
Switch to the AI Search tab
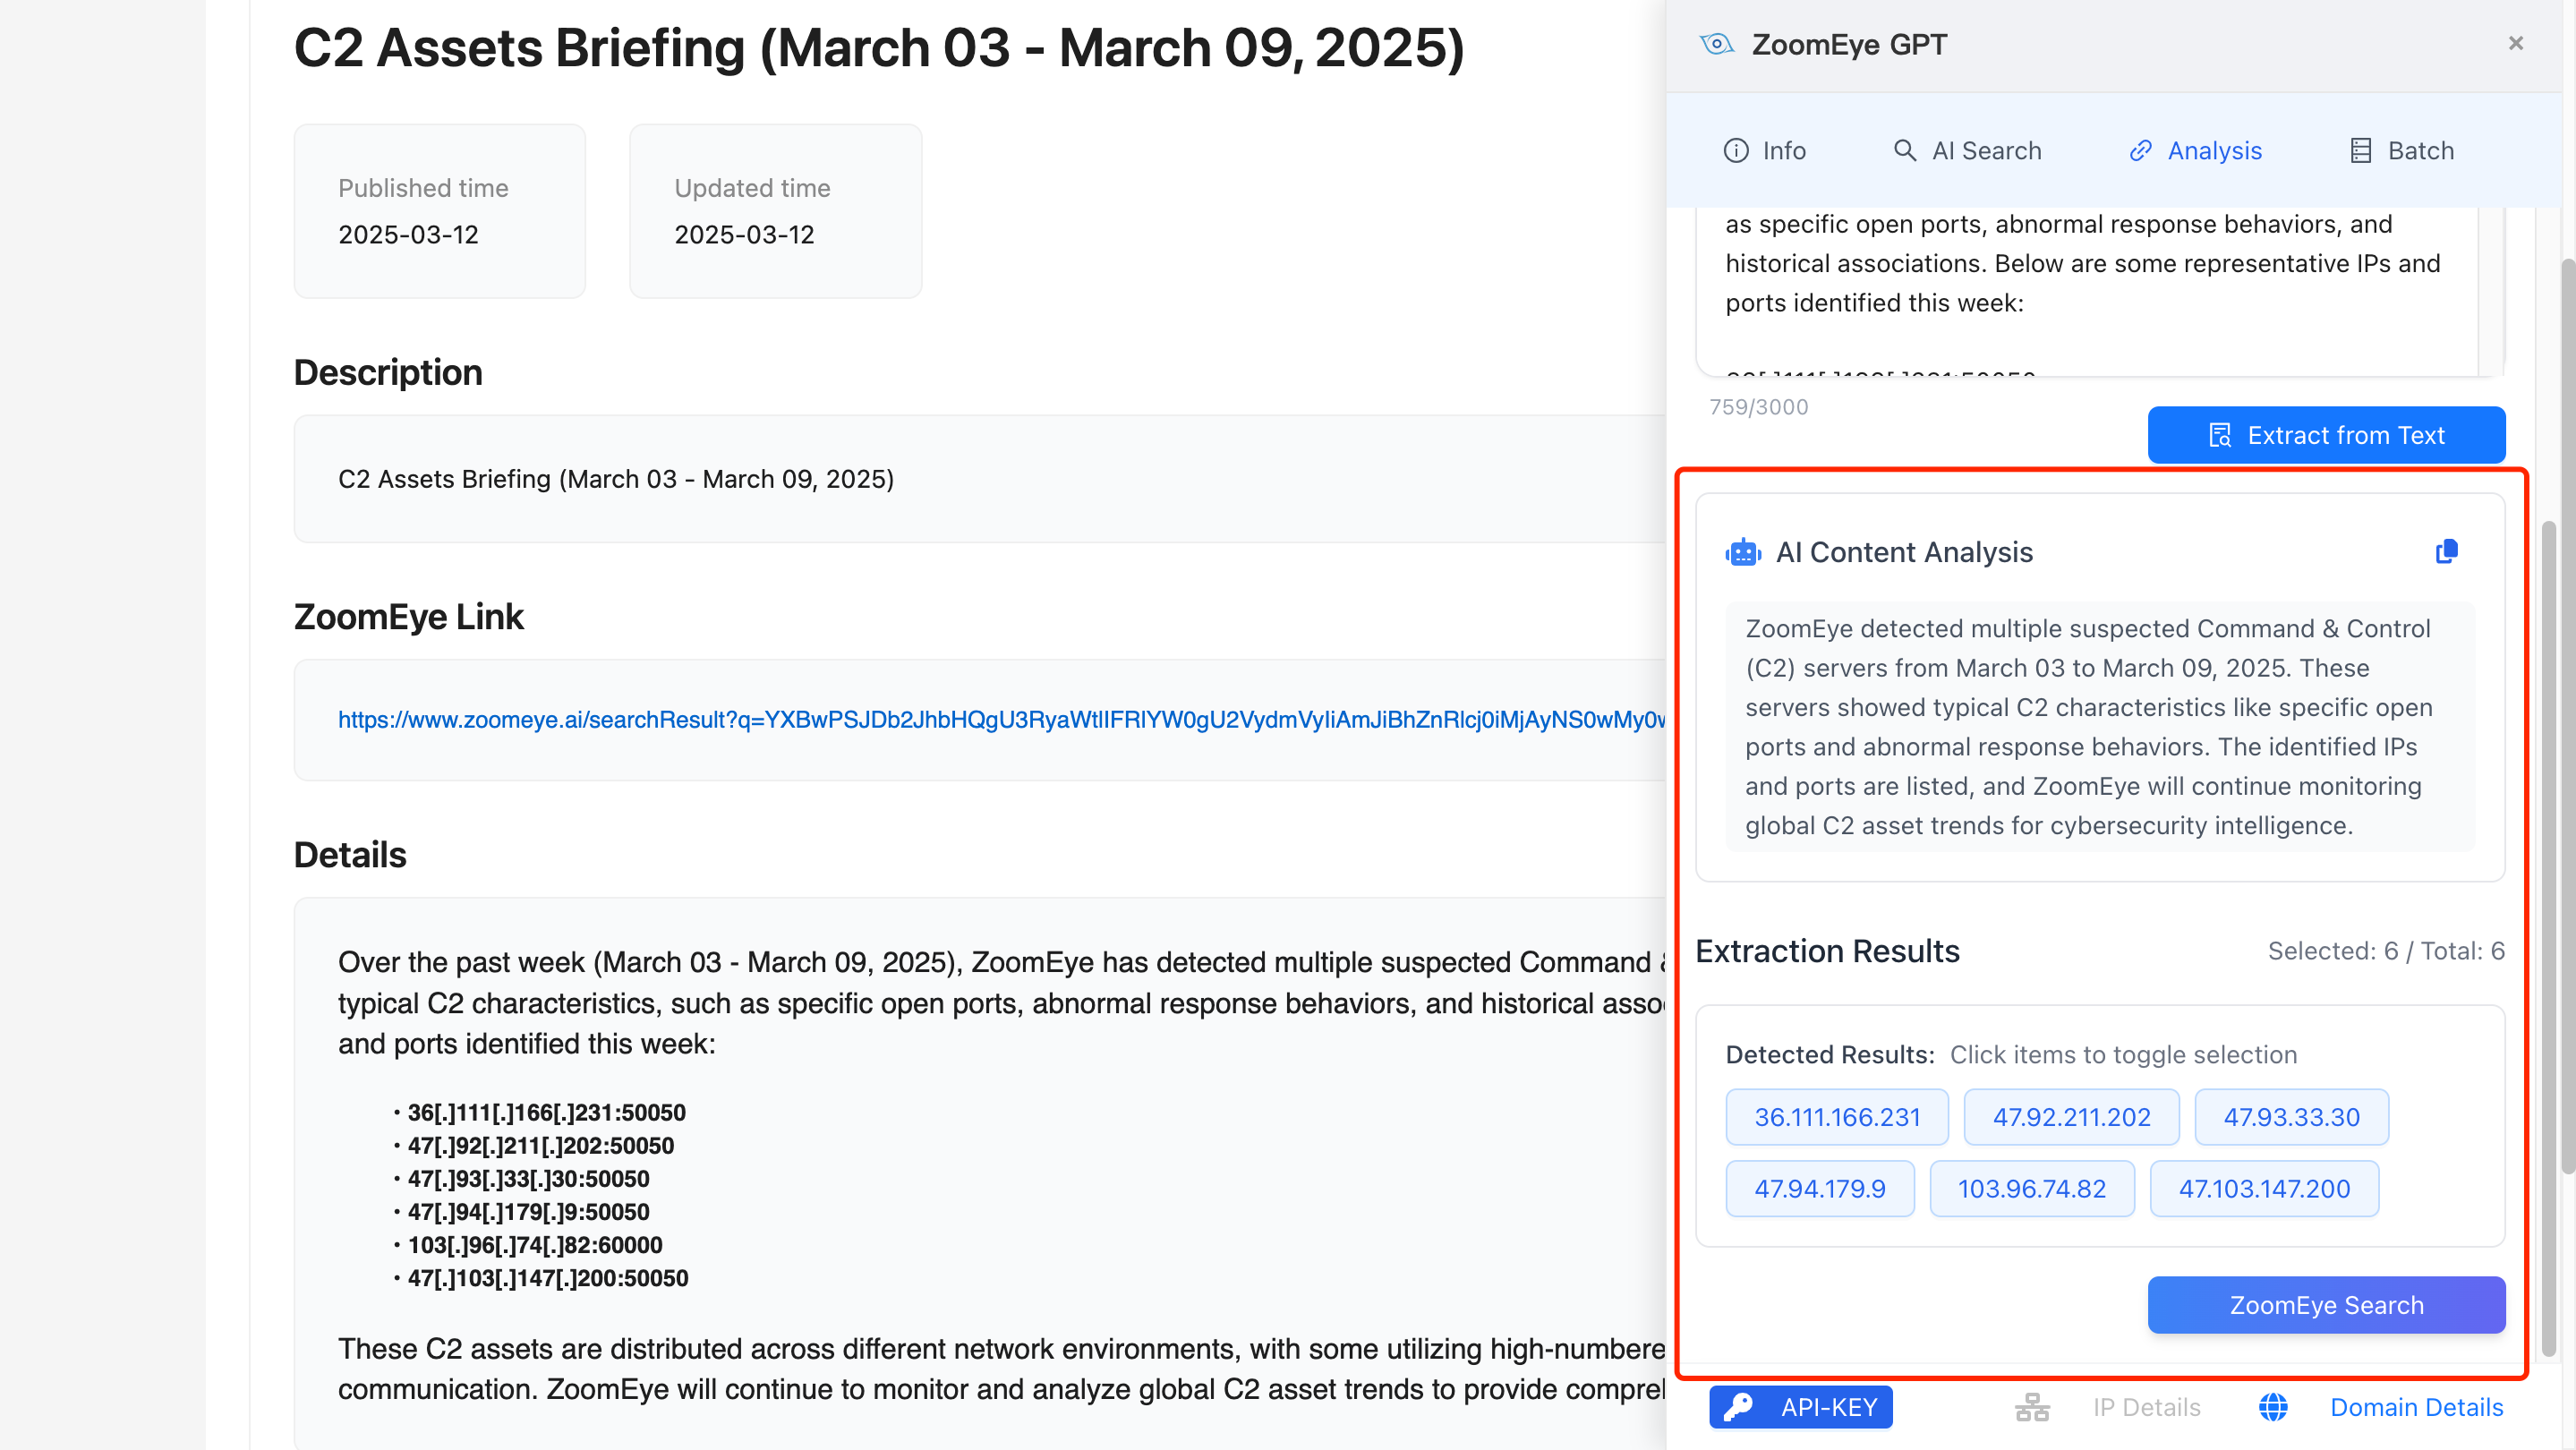1967,151
